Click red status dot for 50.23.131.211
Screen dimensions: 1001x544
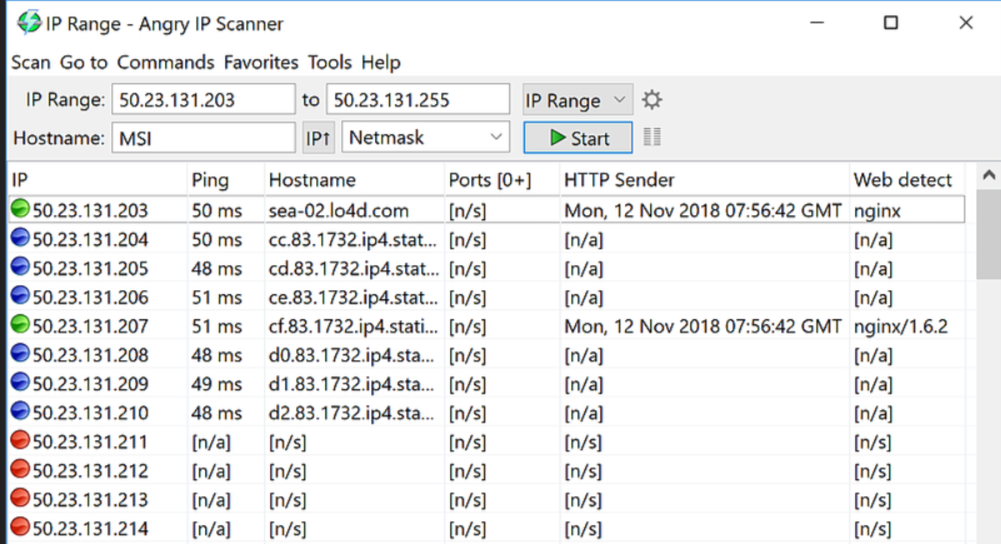[20, 440]
